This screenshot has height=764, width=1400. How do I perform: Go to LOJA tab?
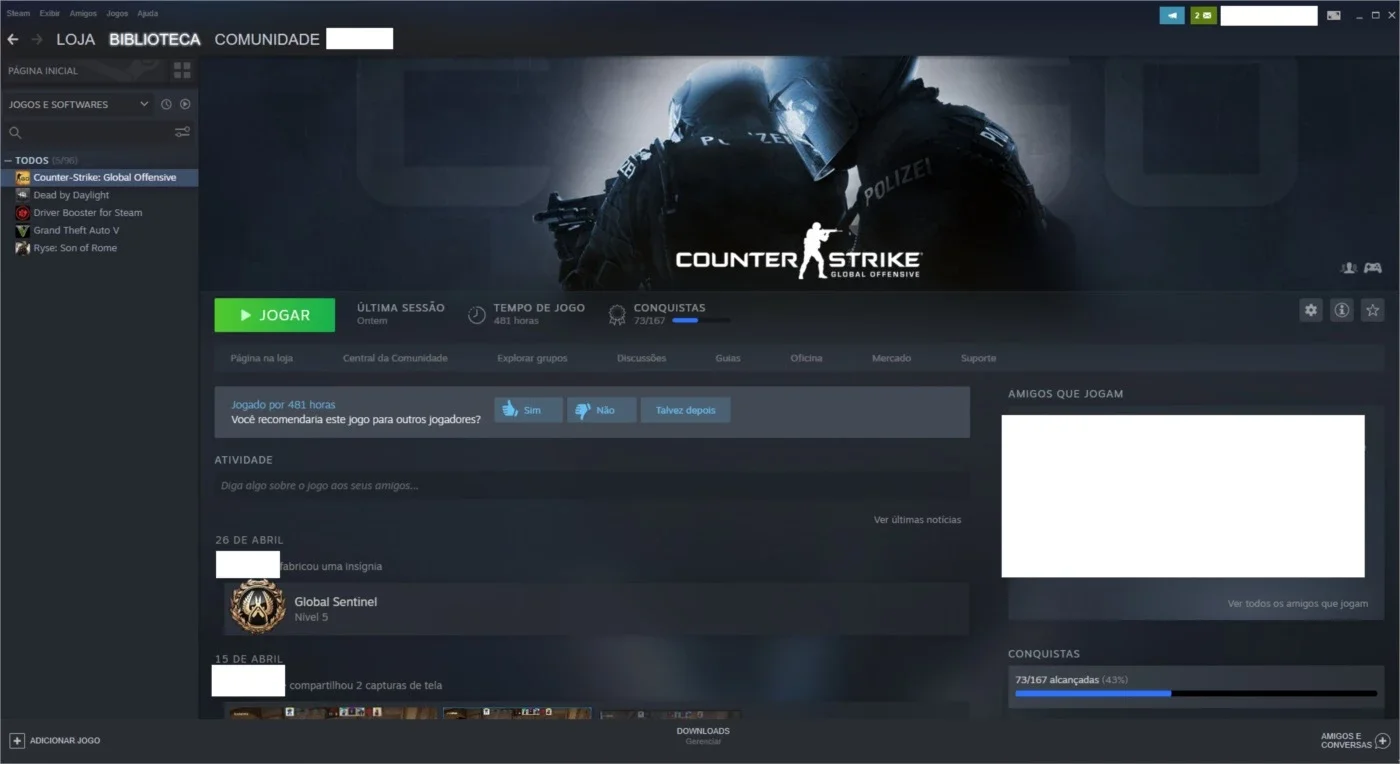click(76, 39)
